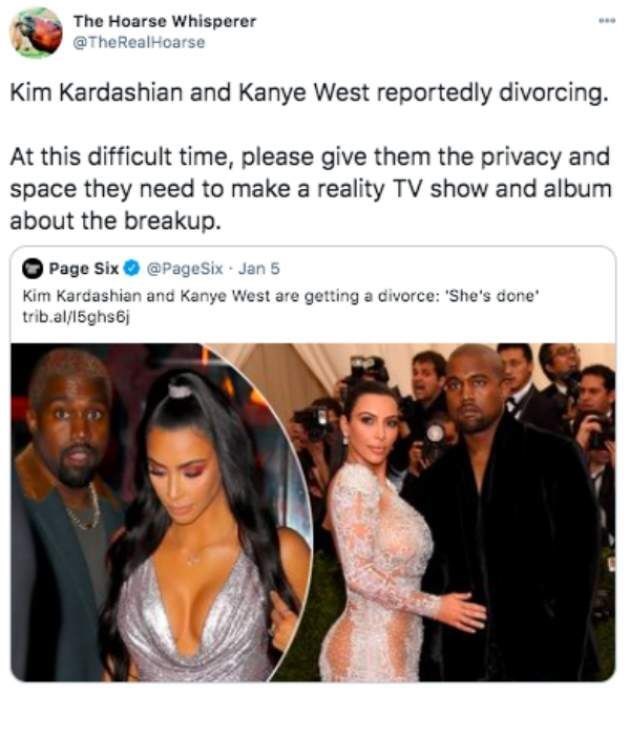Click the Page Six round logo icon

[x=33, y=269]
